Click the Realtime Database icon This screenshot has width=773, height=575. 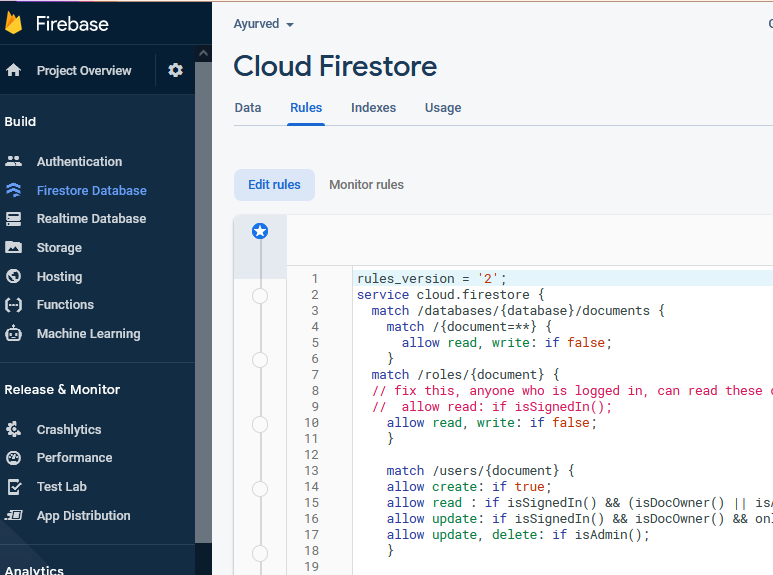coord(13,218)
